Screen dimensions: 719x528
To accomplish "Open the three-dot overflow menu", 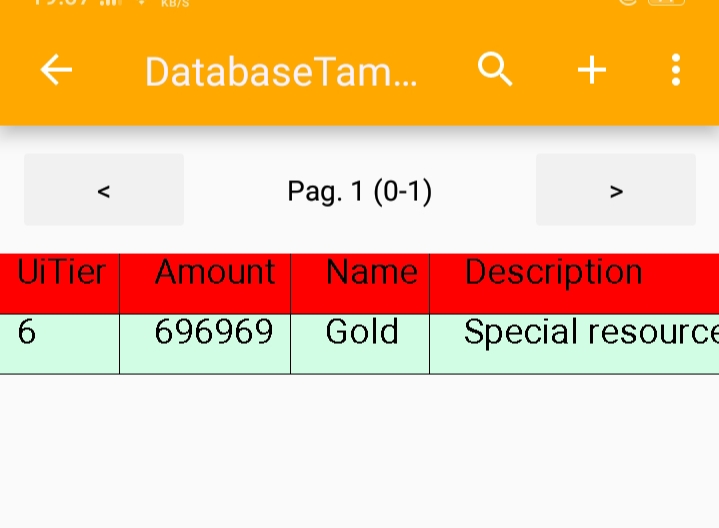I will point(676,70).
